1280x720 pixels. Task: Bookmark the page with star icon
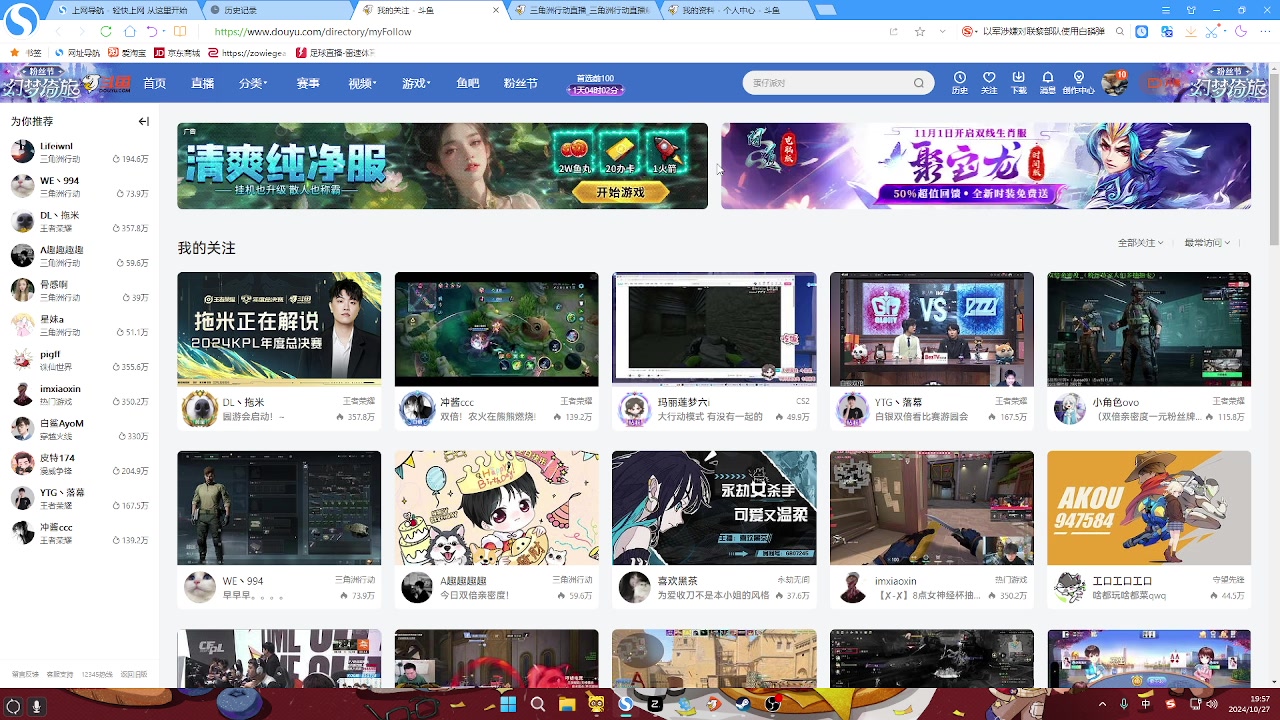920,31
